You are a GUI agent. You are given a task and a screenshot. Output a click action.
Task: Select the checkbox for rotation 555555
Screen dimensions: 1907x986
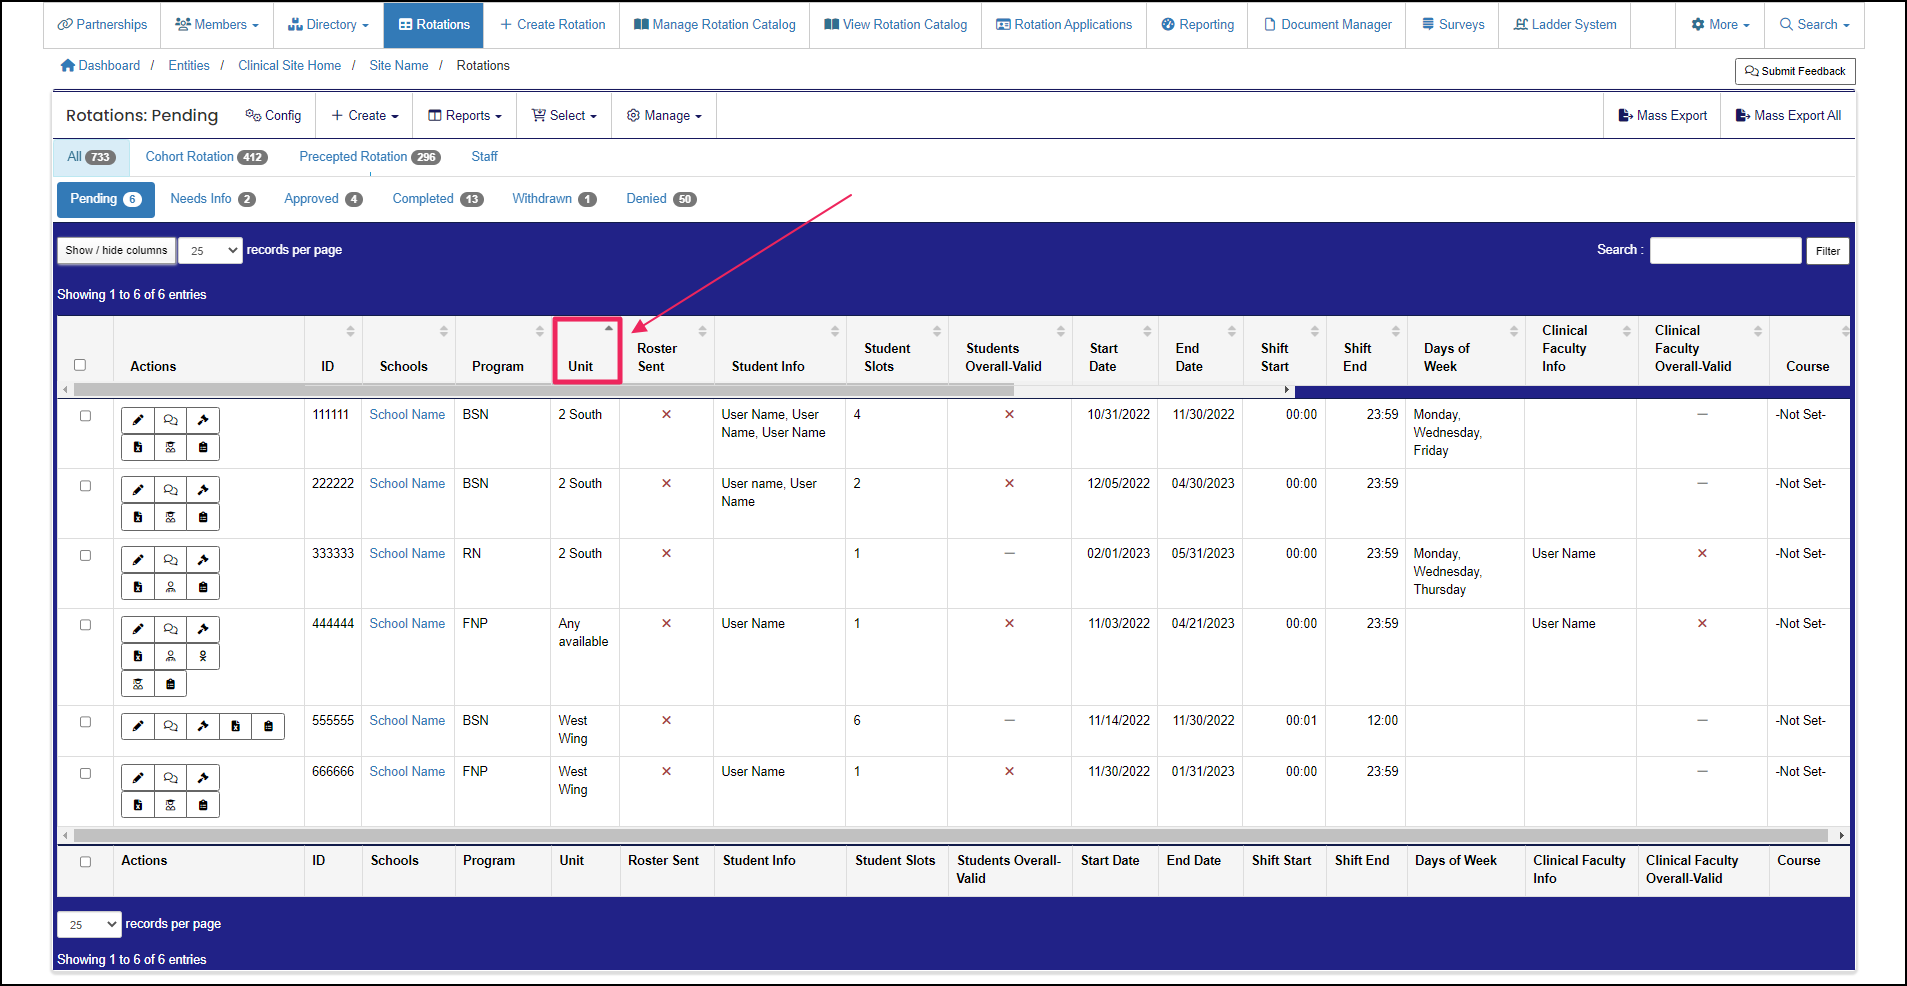point(85,721)
